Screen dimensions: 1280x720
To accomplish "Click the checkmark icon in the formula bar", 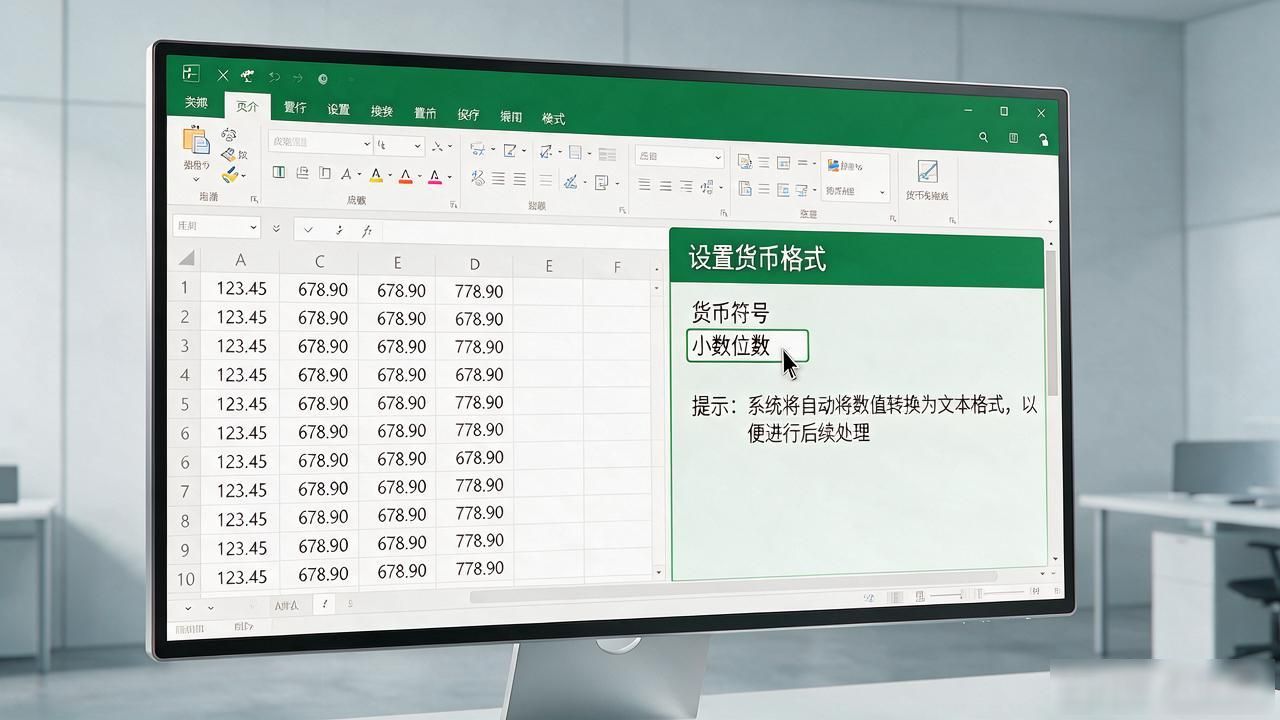I will point(309,230).
